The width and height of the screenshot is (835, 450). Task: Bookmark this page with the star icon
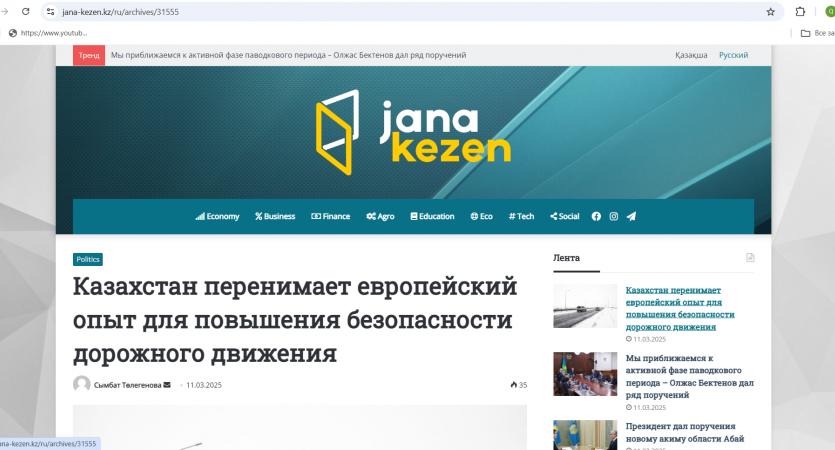[x=770, y=12]
